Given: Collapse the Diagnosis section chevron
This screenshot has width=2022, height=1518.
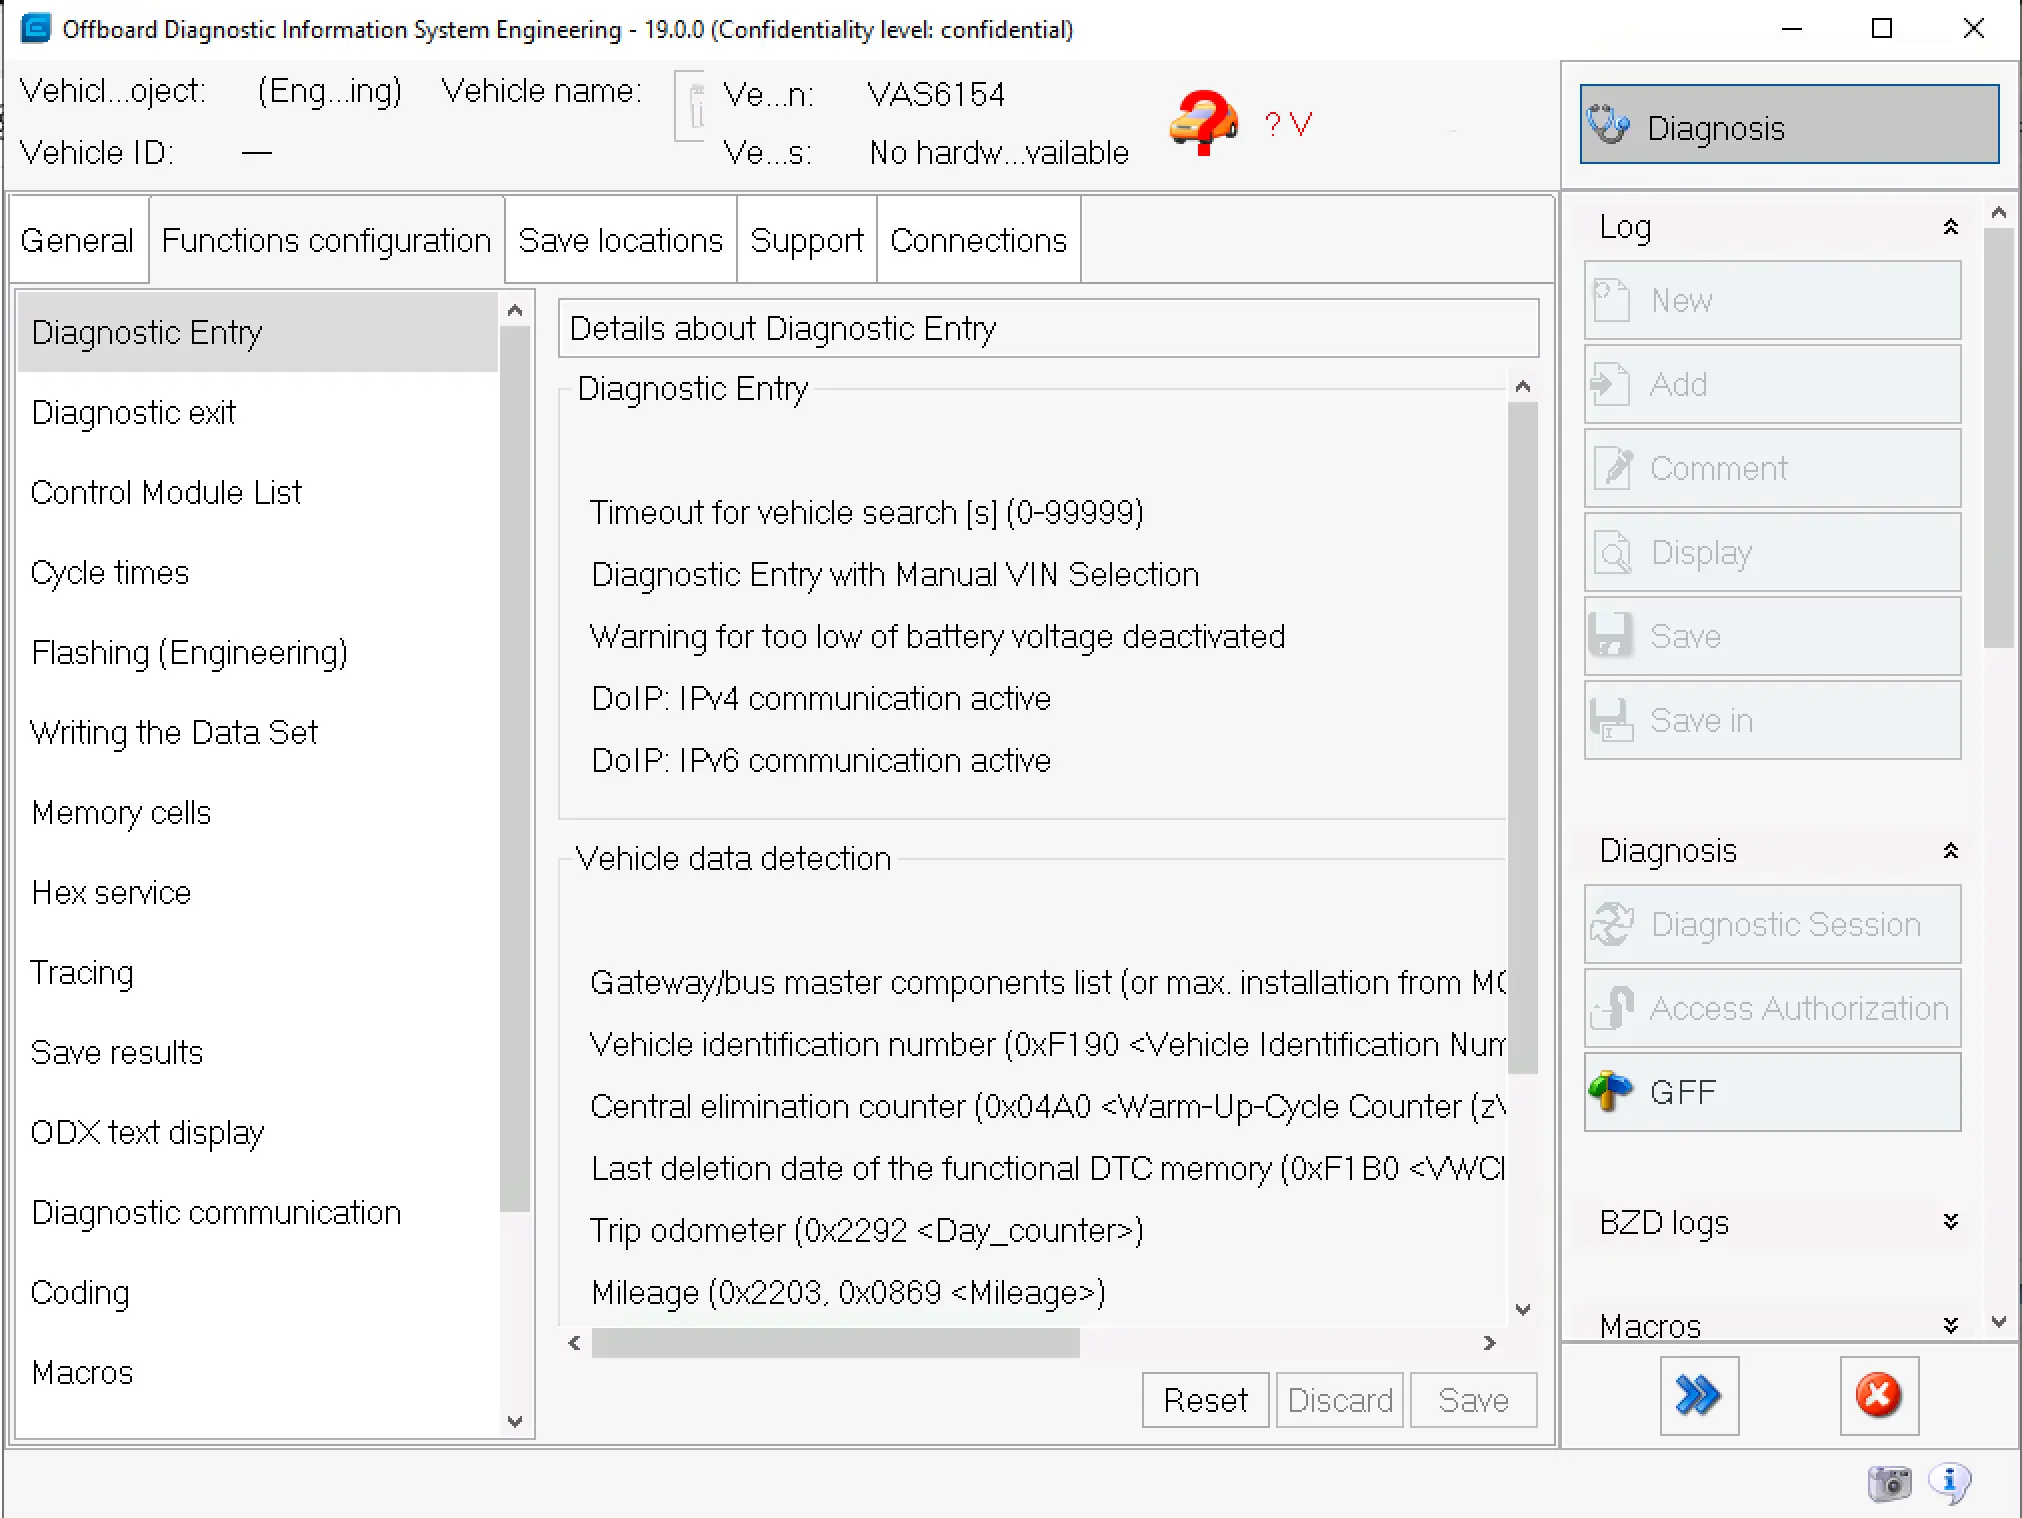Looking at the screenshot, I should [1949, 851].
